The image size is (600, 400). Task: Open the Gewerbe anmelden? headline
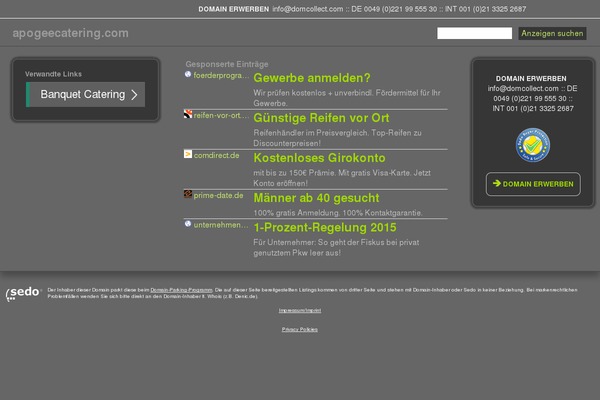312,78
